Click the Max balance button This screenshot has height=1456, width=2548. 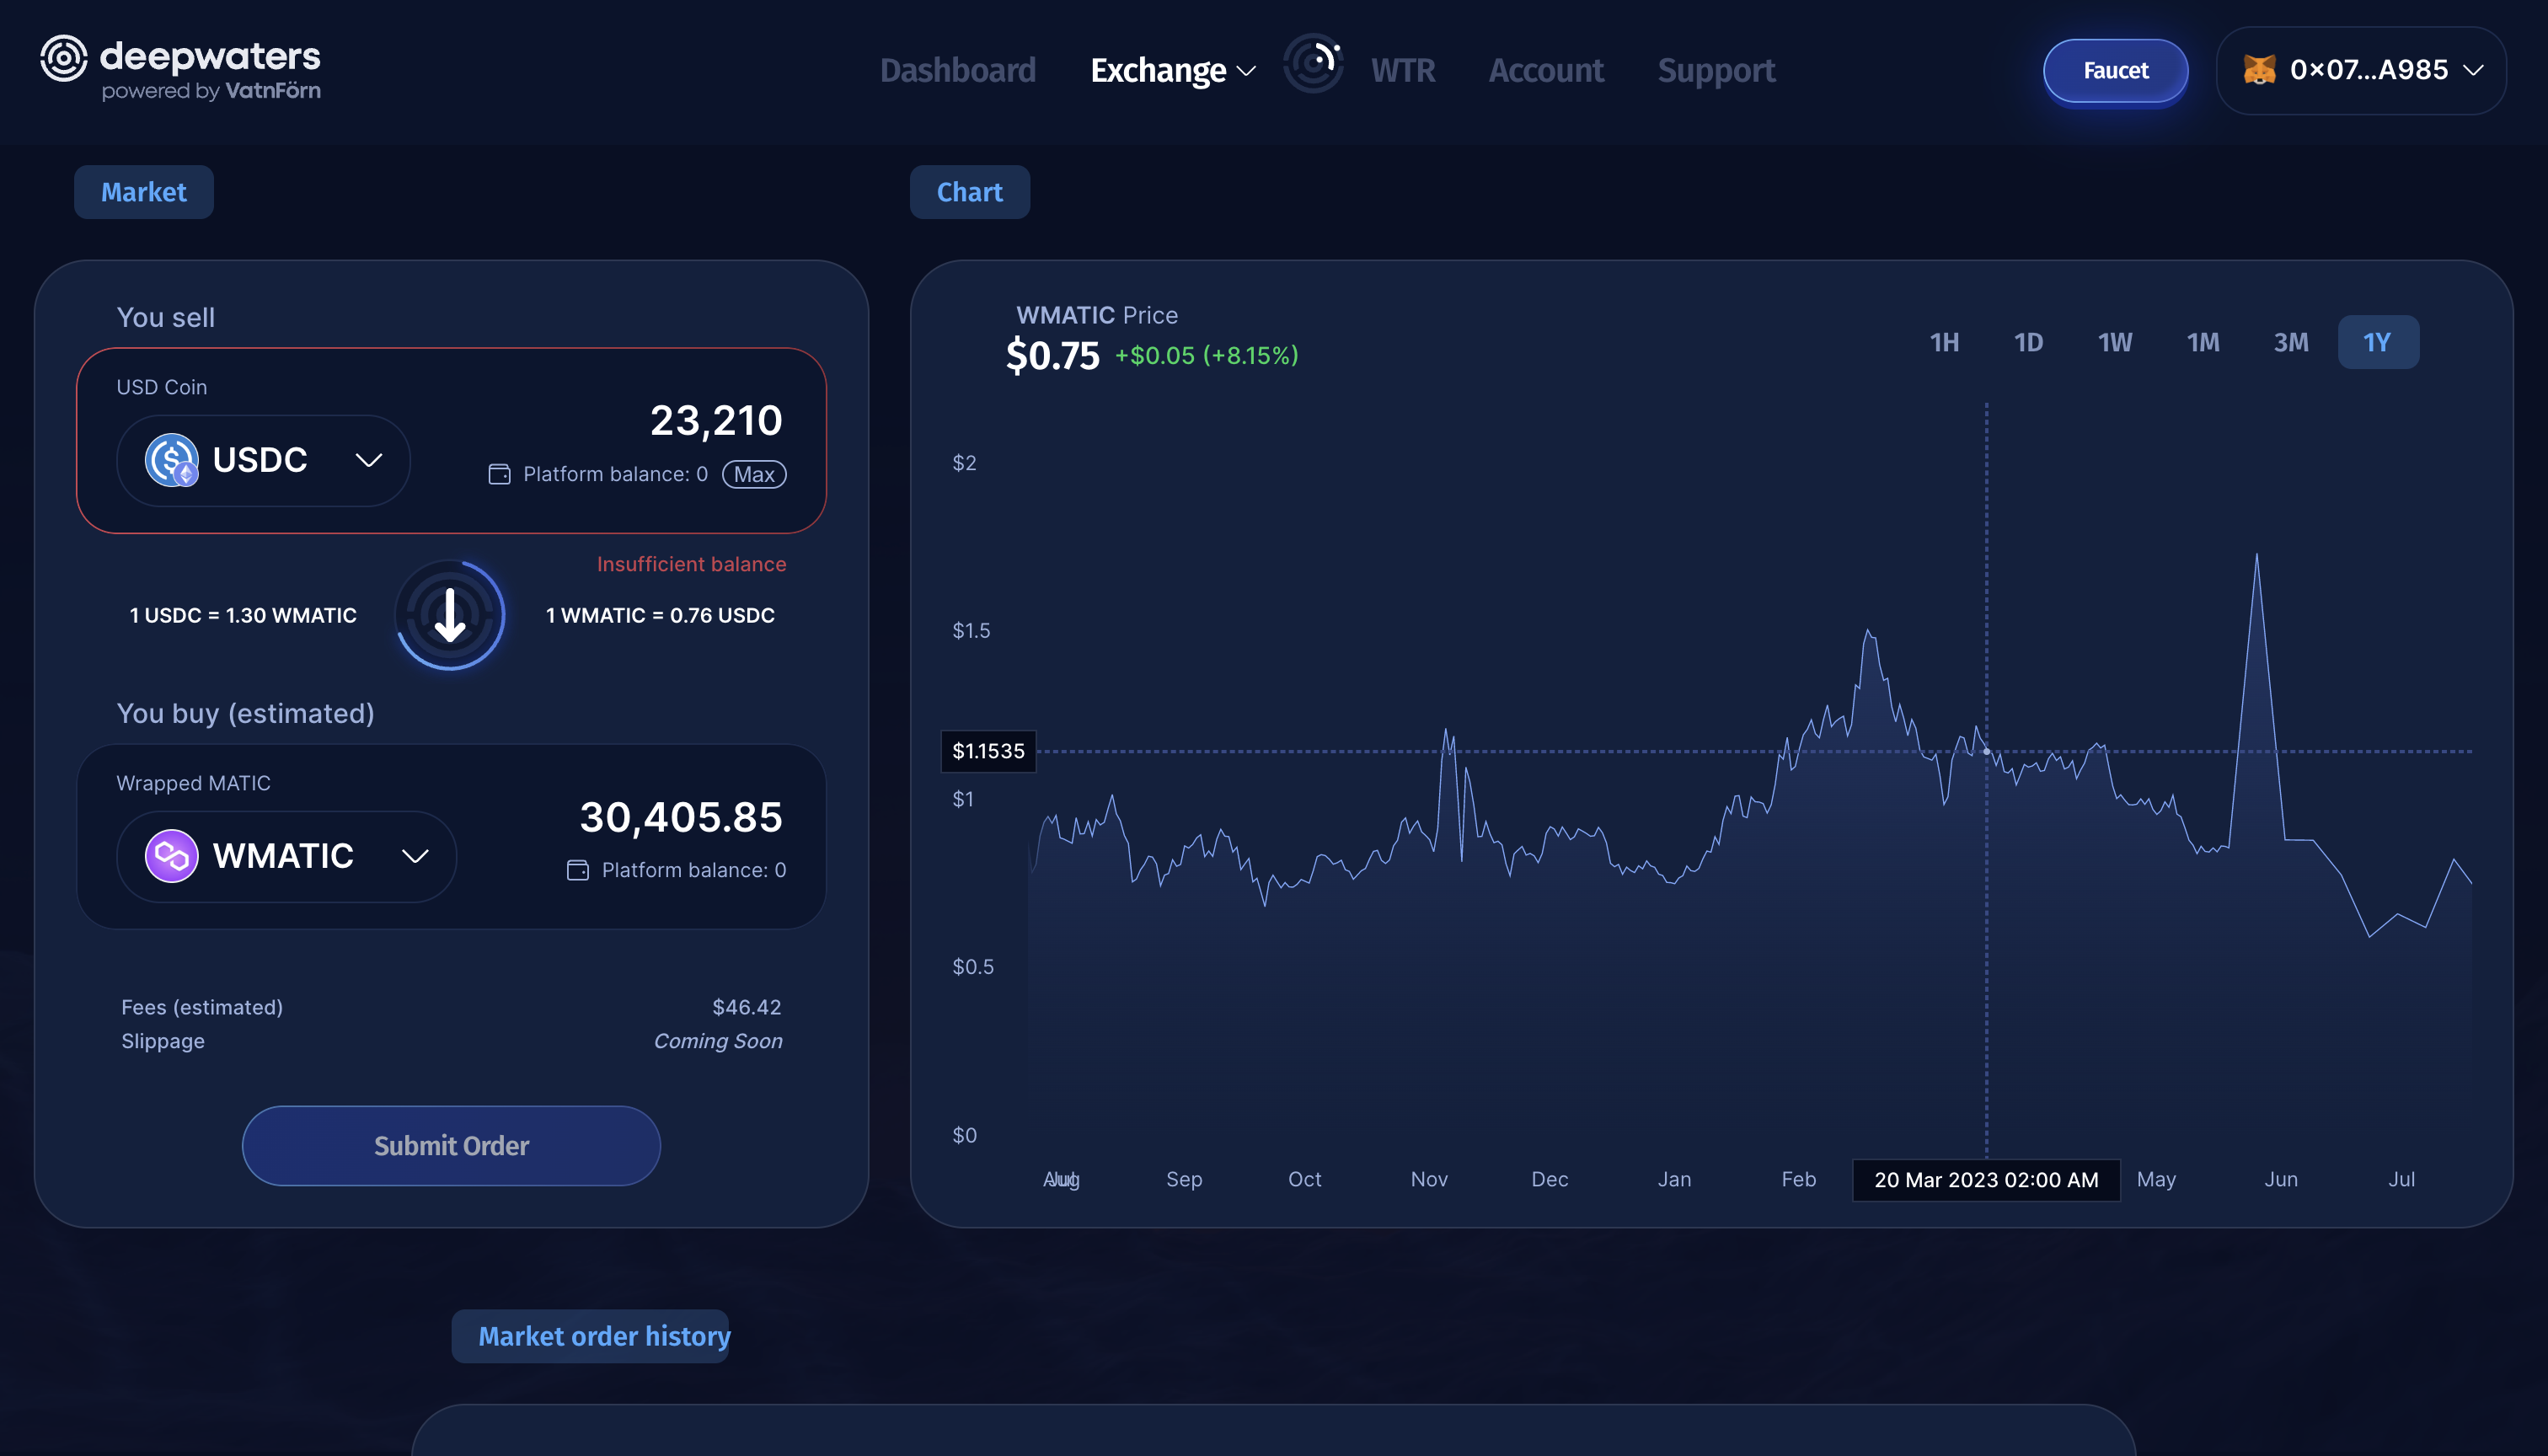click(x=754, y=474)
